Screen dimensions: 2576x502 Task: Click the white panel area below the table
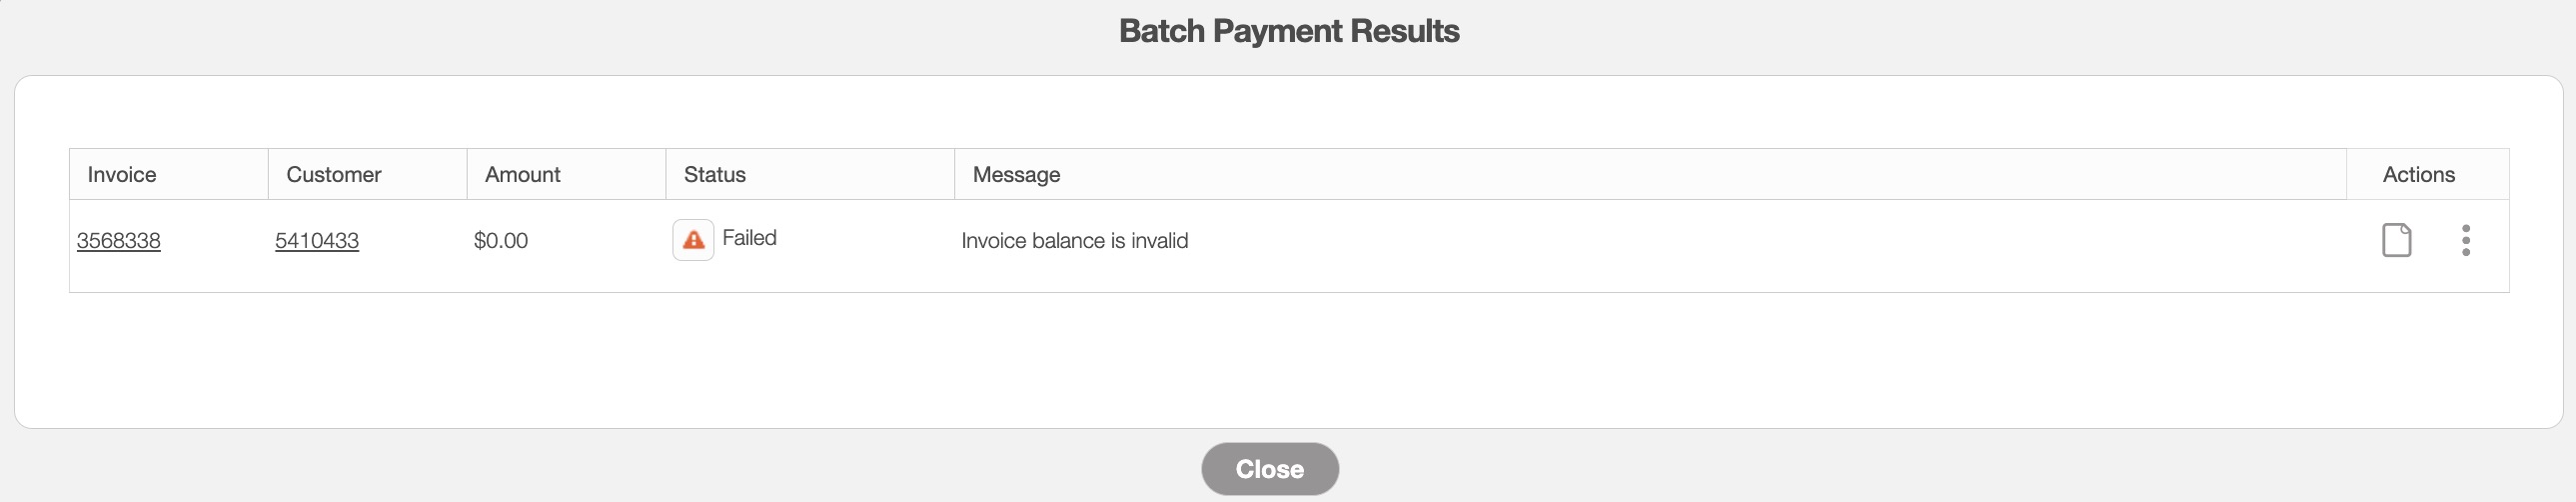[1288, 360]
